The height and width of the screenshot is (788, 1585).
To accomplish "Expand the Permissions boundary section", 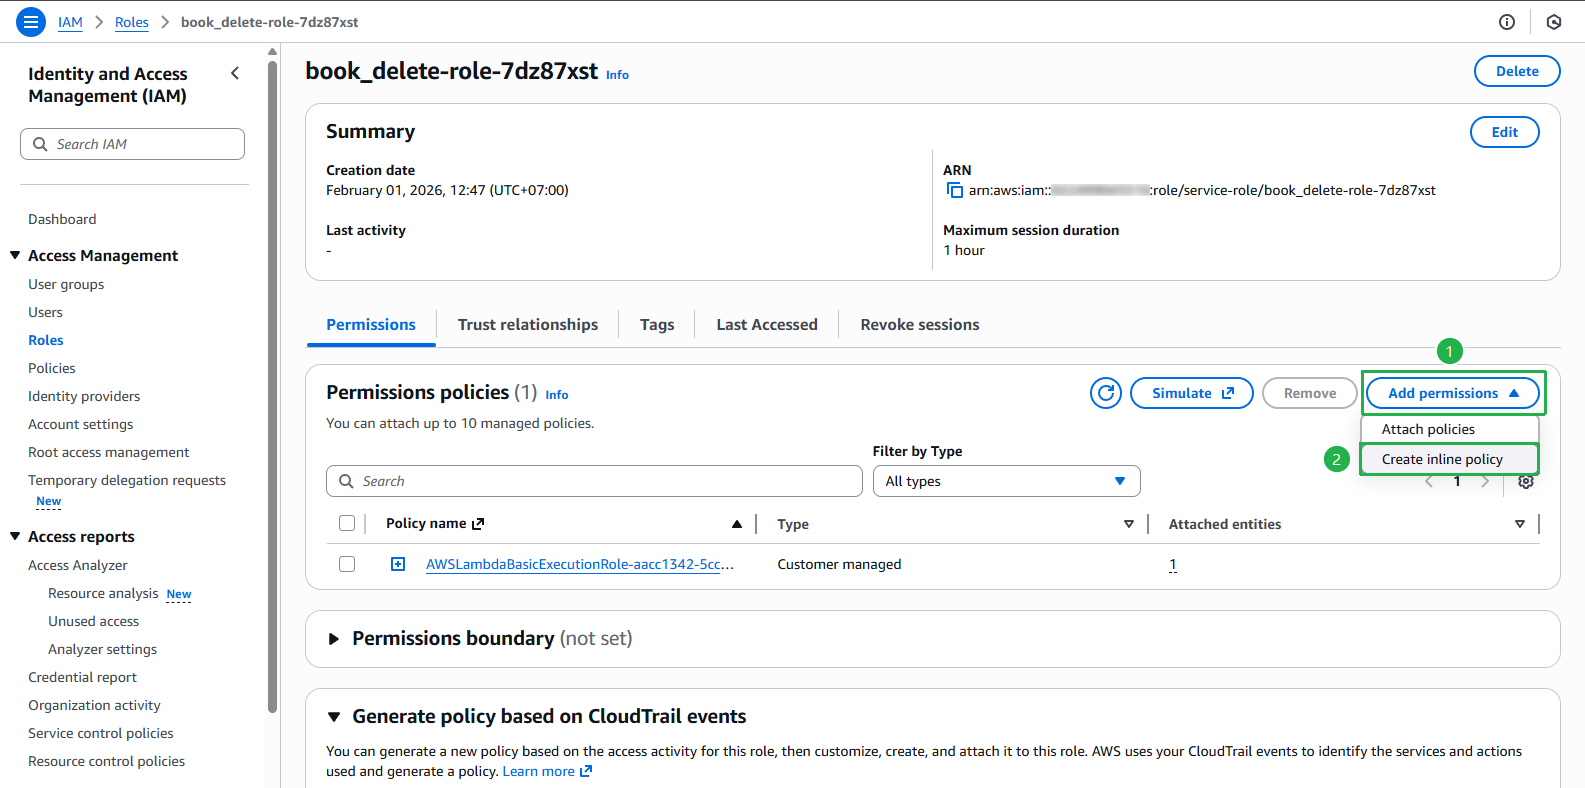I will [334, 639].
